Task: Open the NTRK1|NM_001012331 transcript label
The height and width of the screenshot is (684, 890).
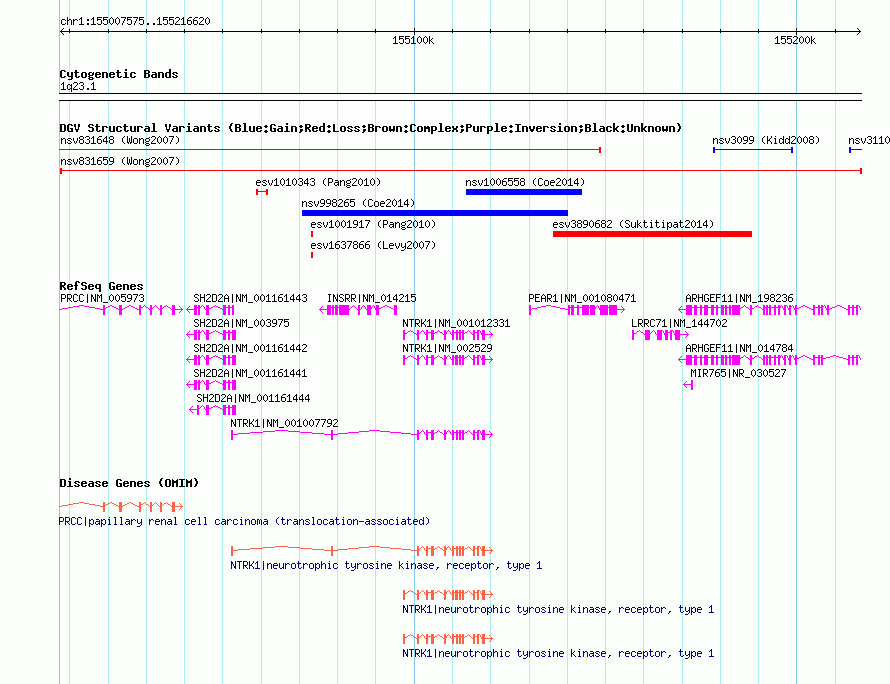Action: click(456, 323)
